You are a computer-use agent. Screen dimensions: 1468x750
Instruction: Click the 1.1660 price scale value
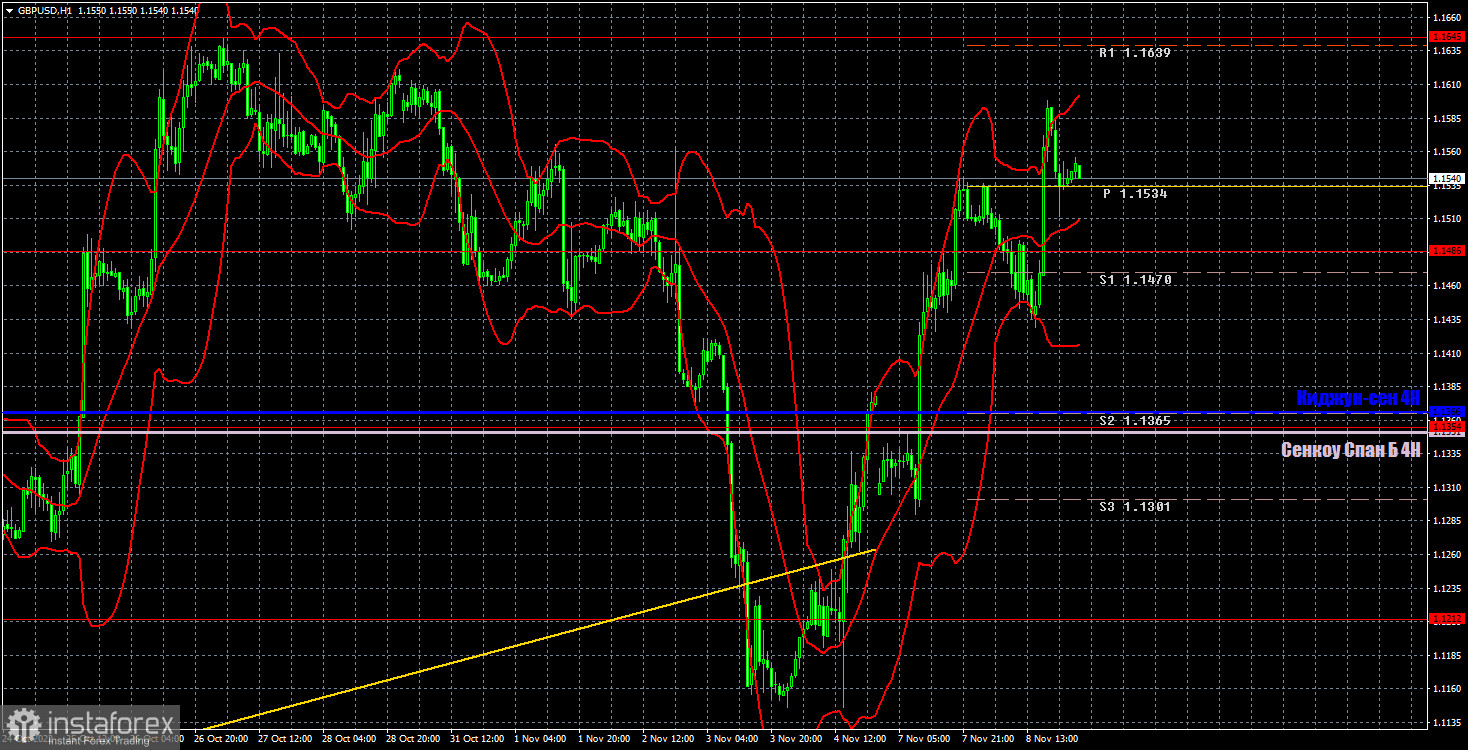click(1448, 18)
